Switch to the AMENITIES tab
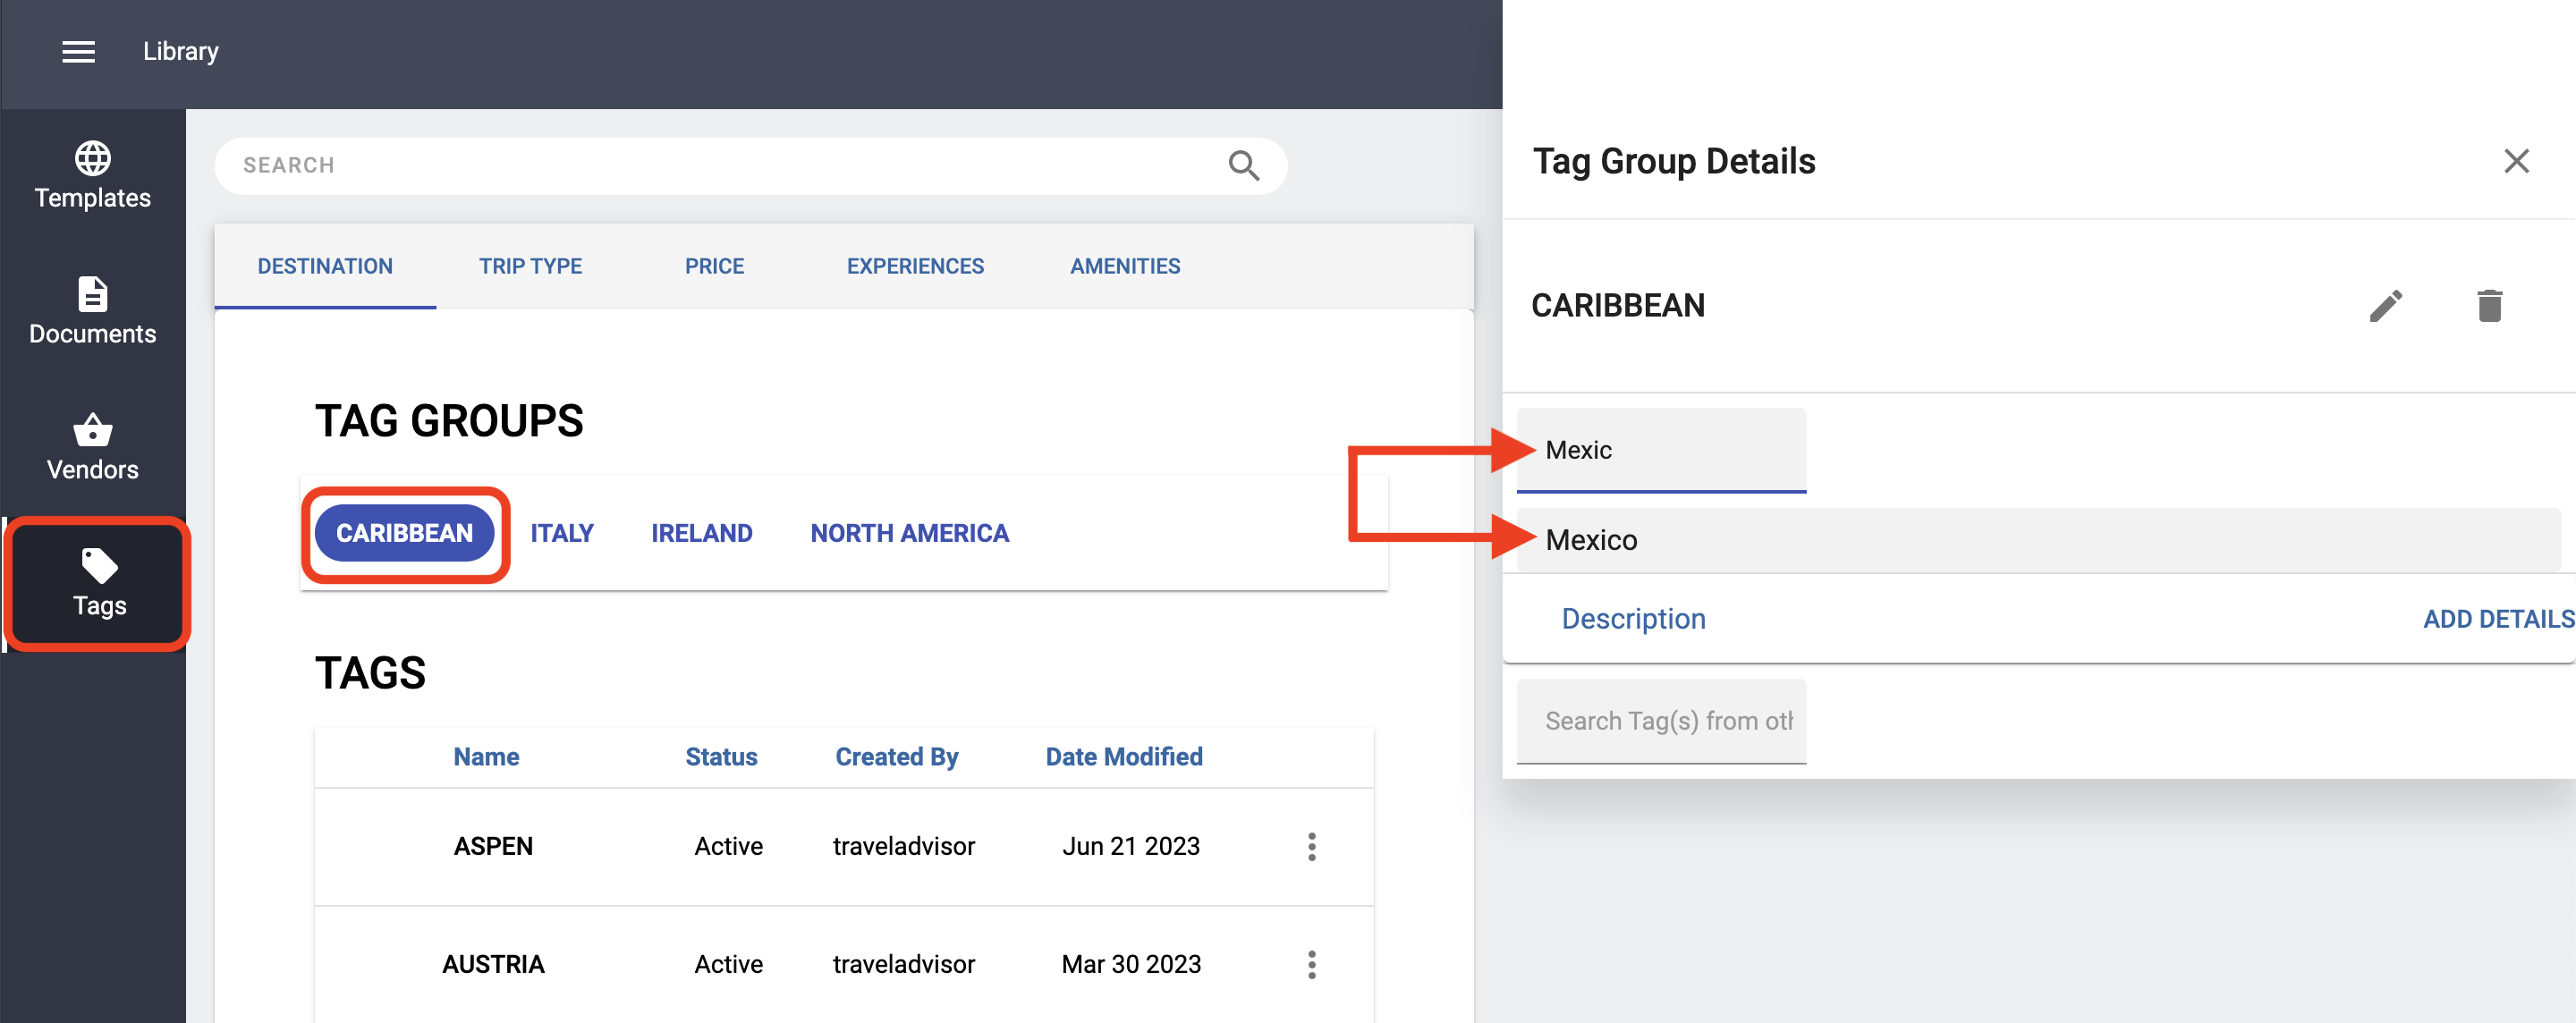The height and width of the screenshot is (1023, 2576). coord(1125,266)
